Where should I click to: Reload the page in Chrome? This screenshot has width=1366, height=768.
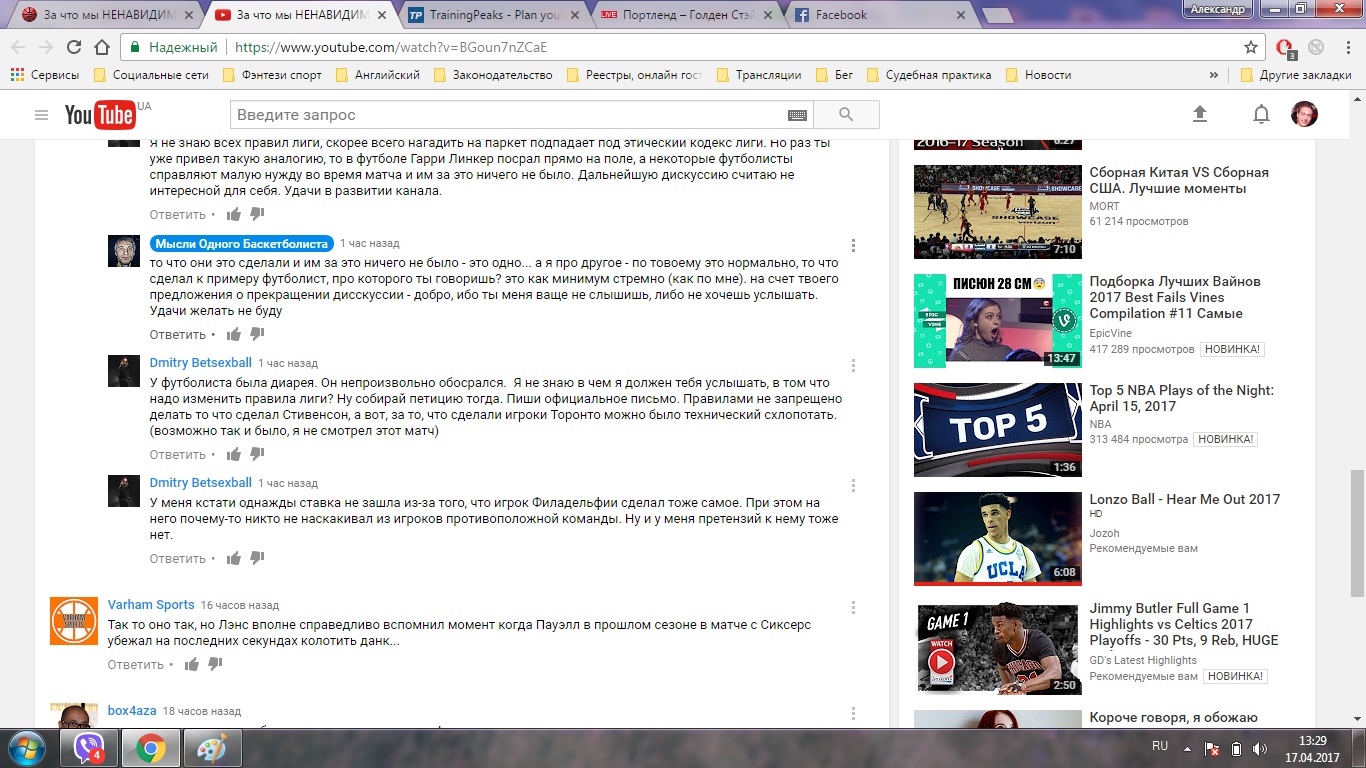(74, 47)
